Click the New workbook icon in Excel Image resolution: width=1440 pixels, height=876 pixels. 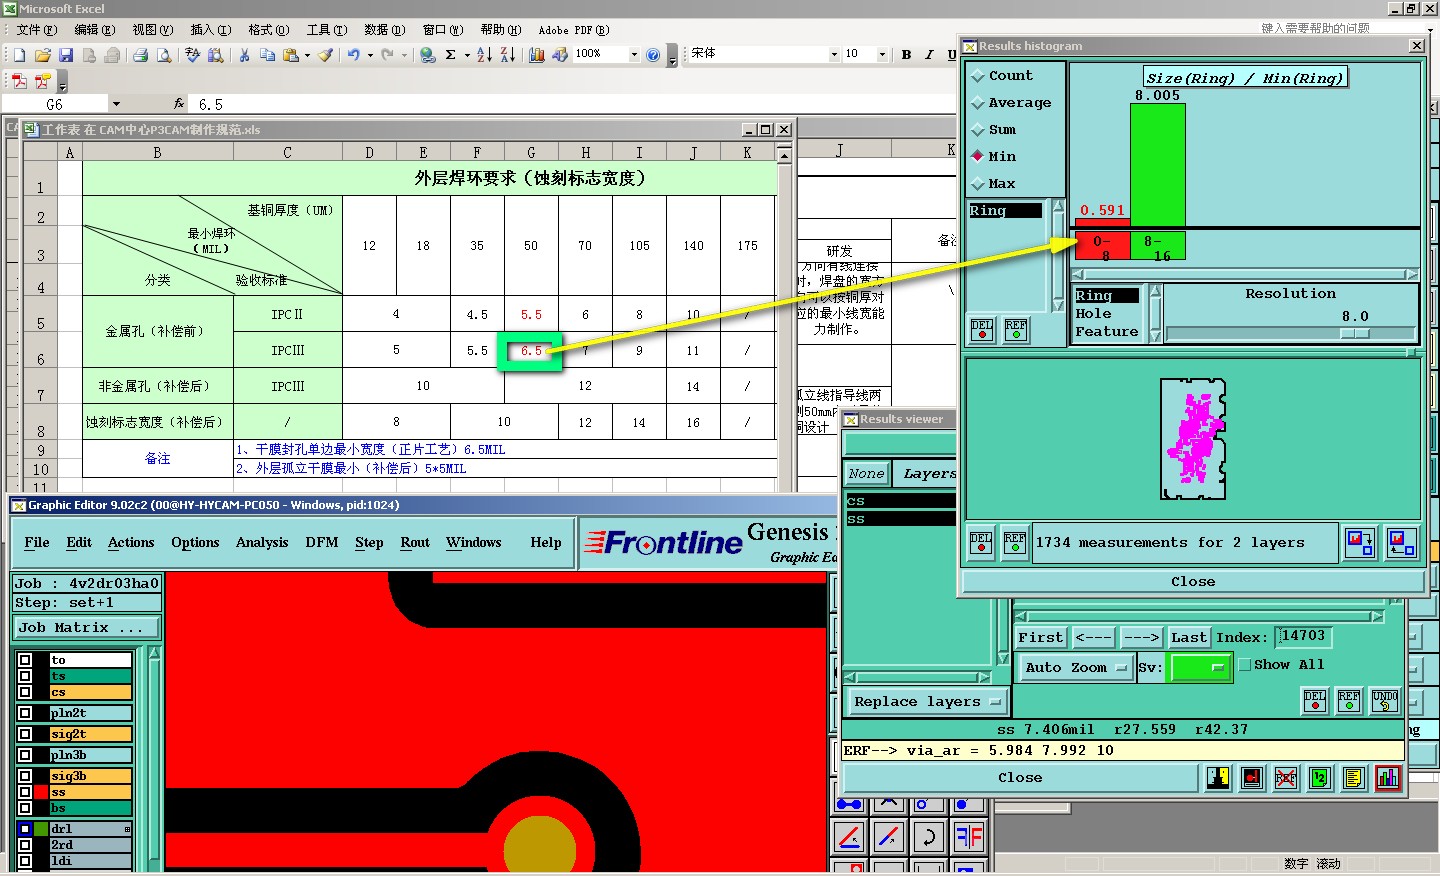(19, 55)
